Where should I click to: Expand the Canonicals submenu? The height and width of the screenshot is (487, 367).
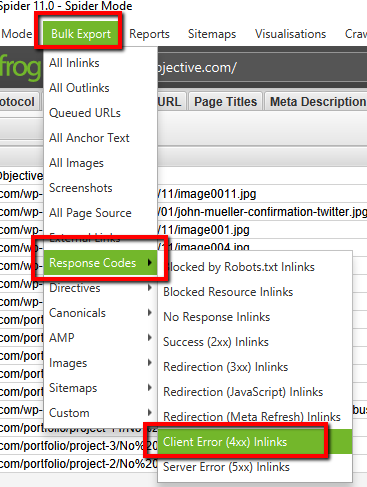[x=100, y=313]
